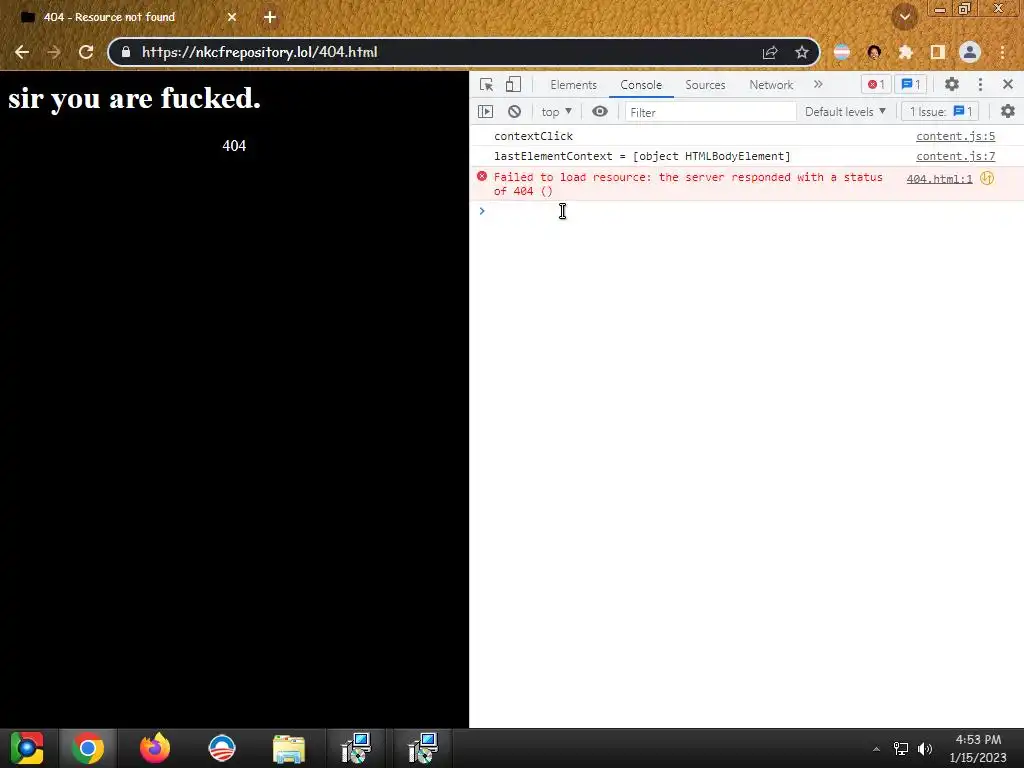Switch to the Elements tab
The height and width of the screenshot is (768, 1024).
click(573, 85)
